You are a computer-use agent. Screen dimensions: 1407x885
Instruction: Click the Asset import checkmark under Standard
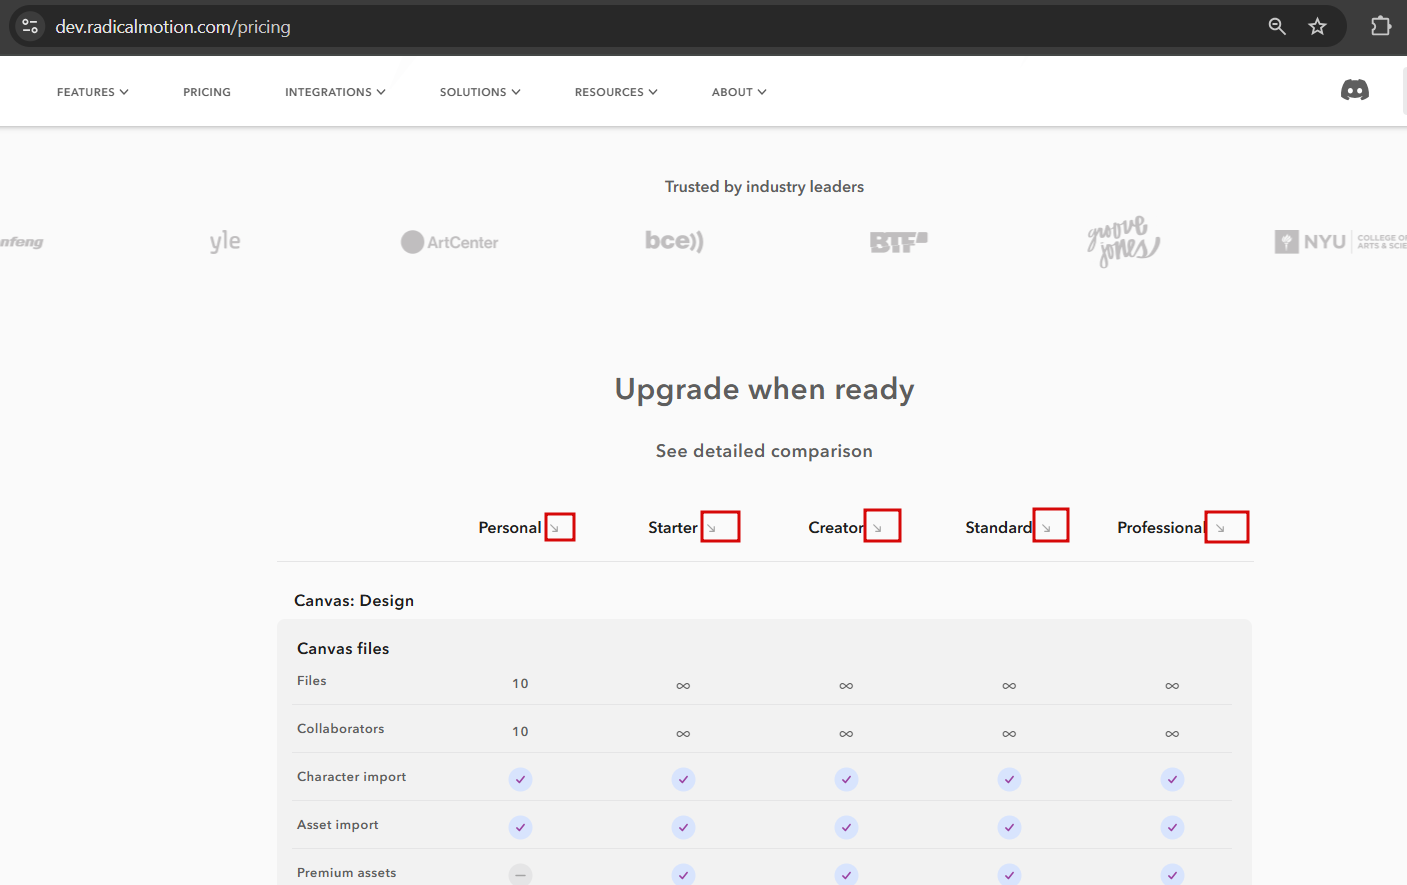click(1009, 827)
